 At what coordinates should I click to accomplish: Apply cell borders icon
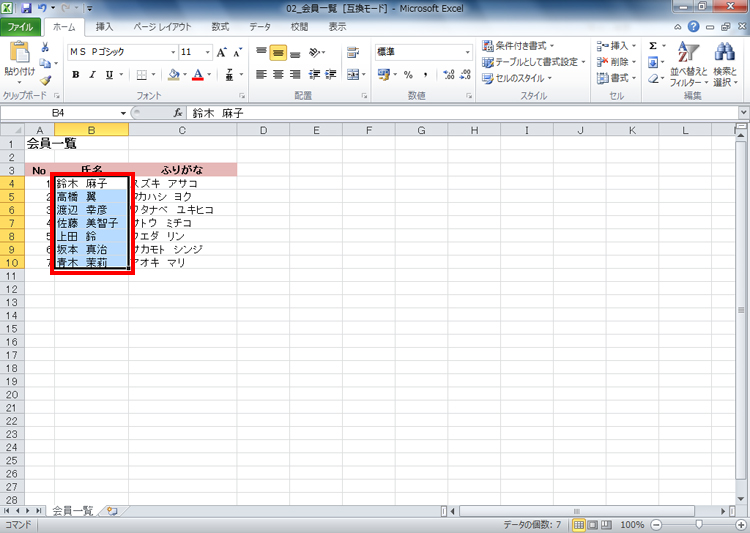tap(142, 75)
